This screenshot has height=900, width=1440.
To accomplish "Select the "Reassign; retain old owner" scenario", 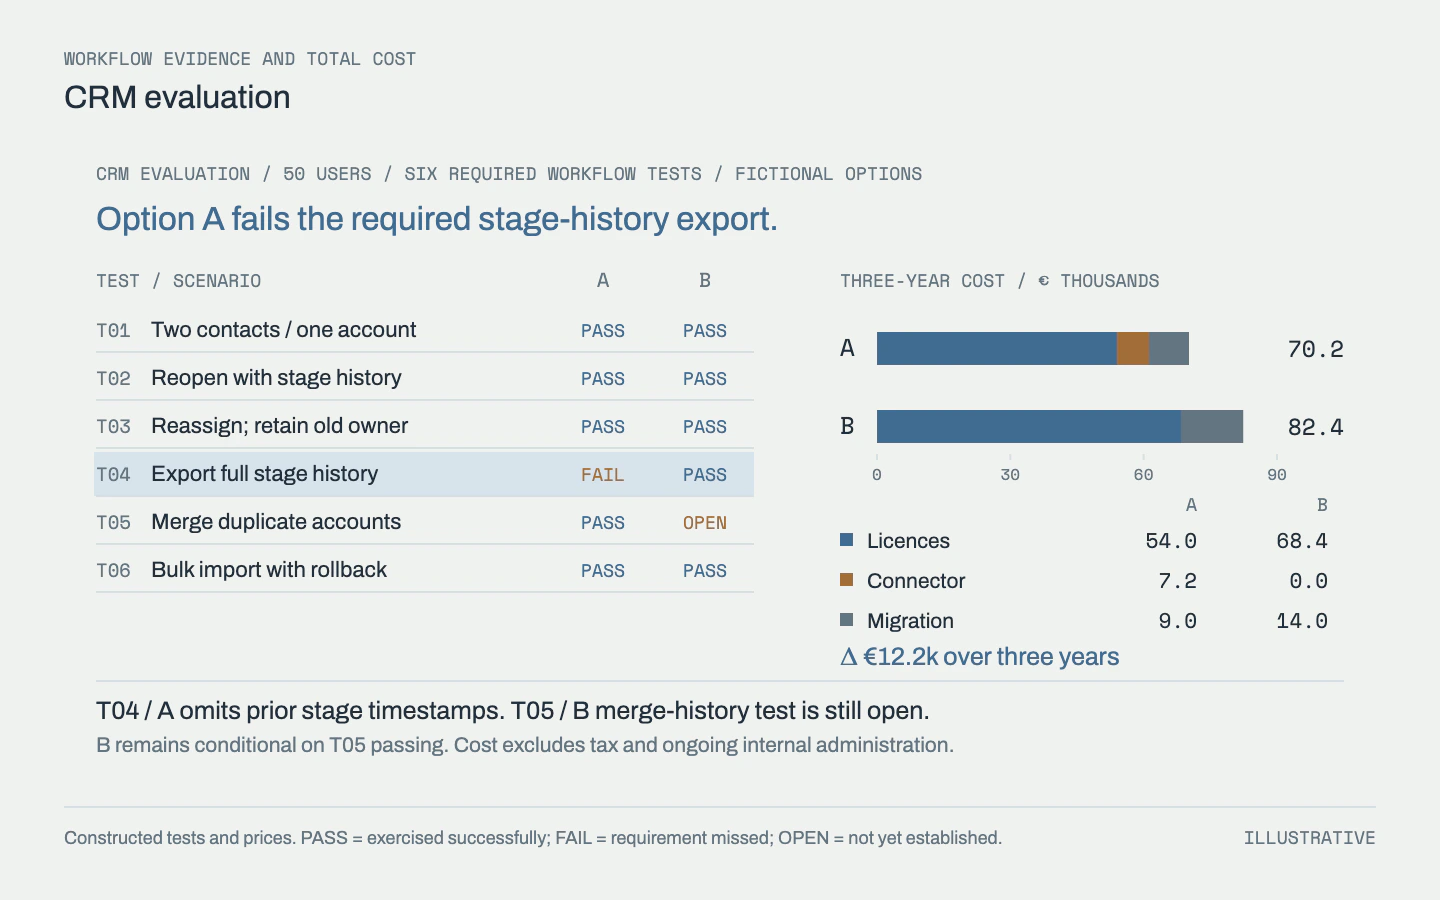I will 279,426.
